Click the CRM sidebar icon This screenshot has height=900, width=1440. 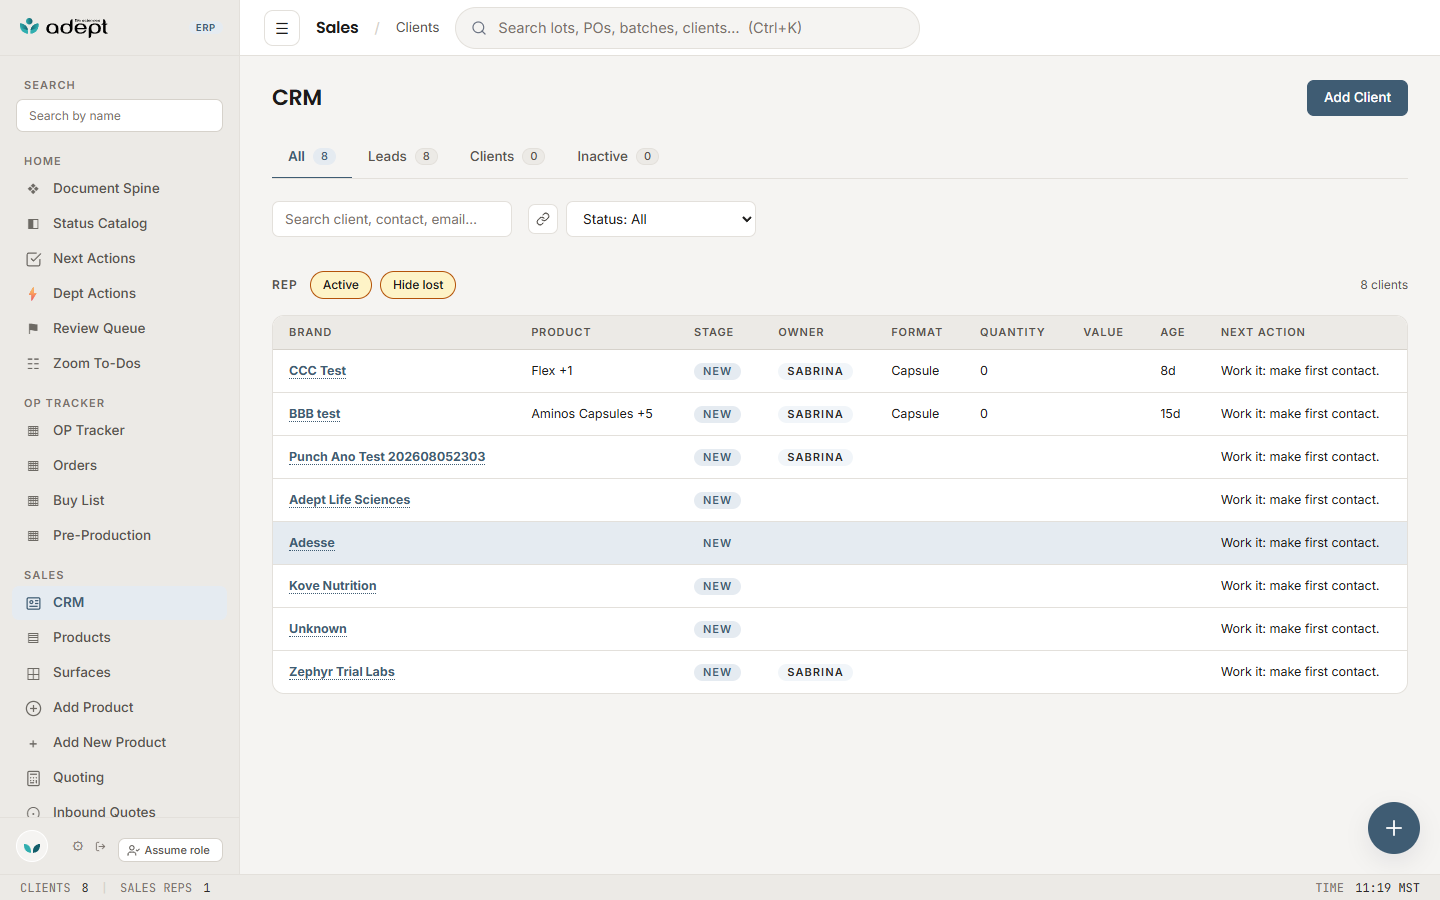coord(33,603)
